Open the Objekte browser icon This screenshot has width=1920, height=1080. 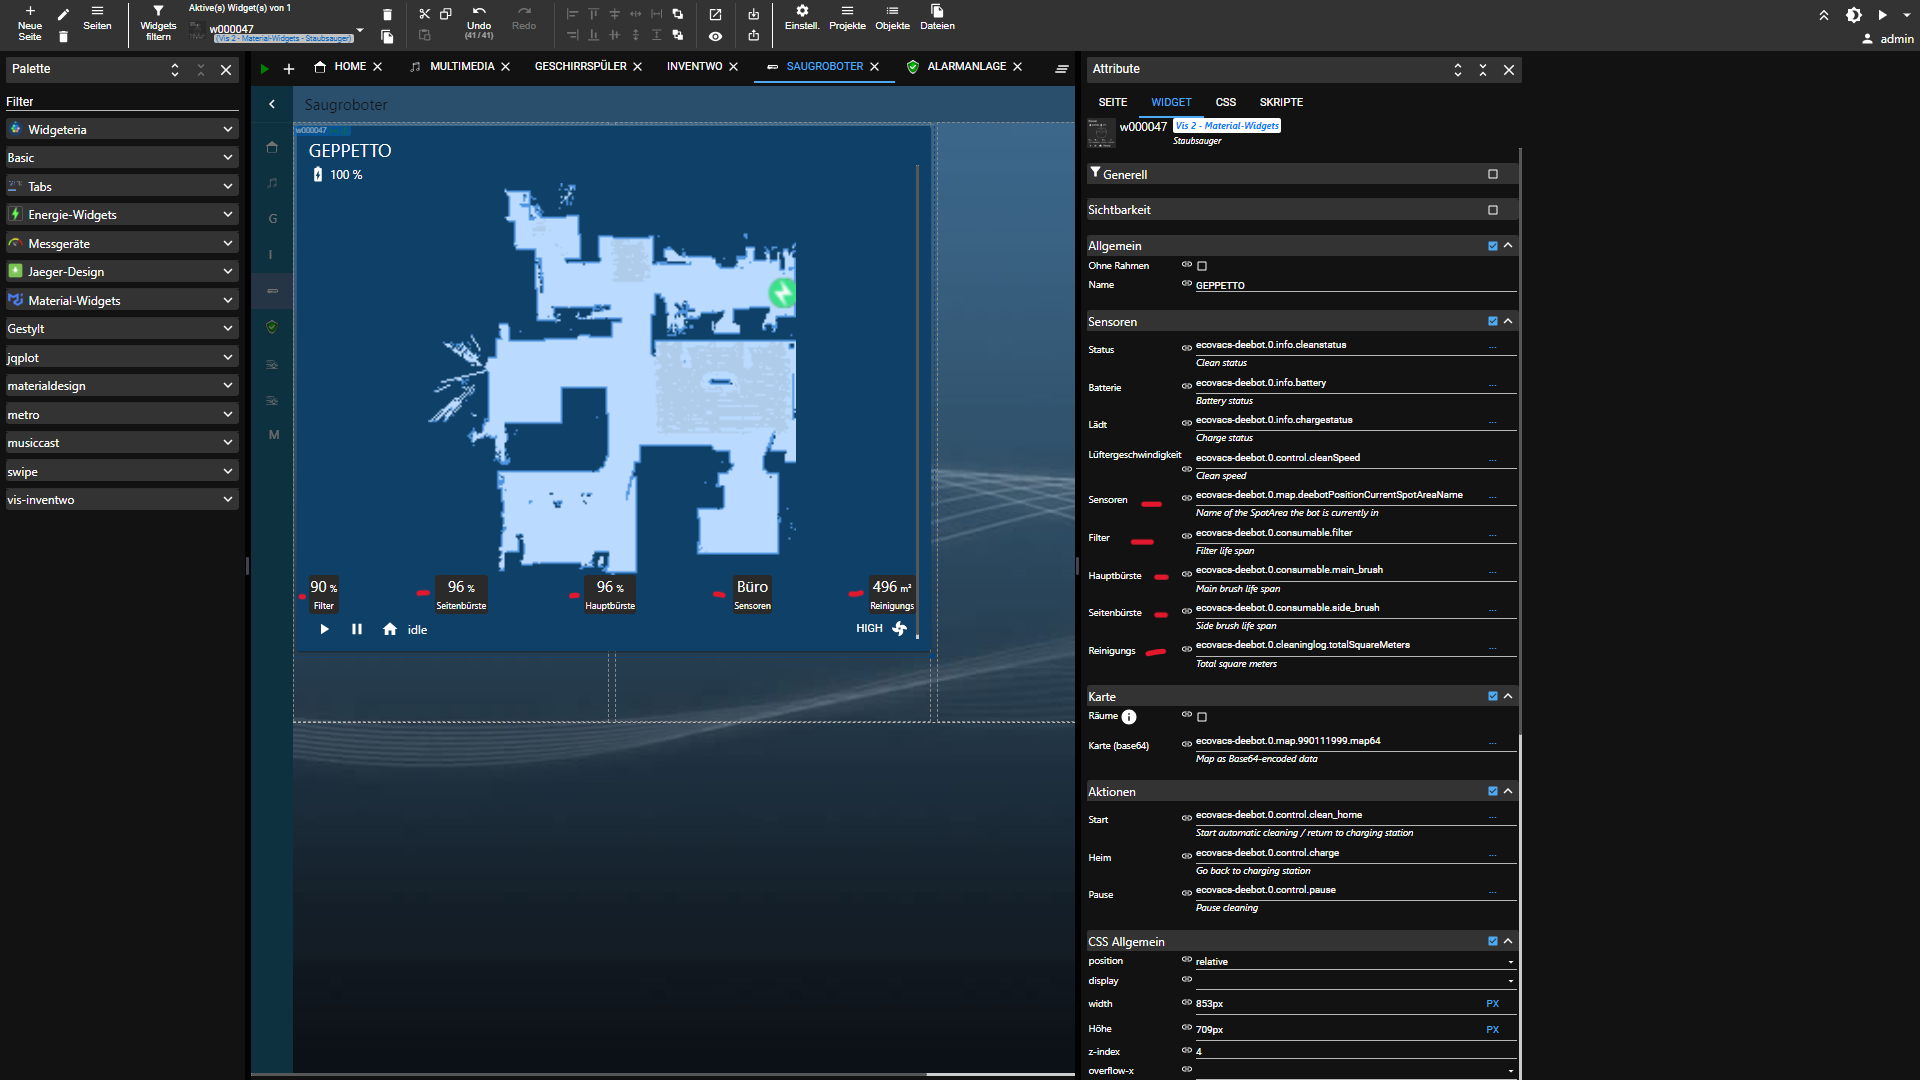point(892,18)
